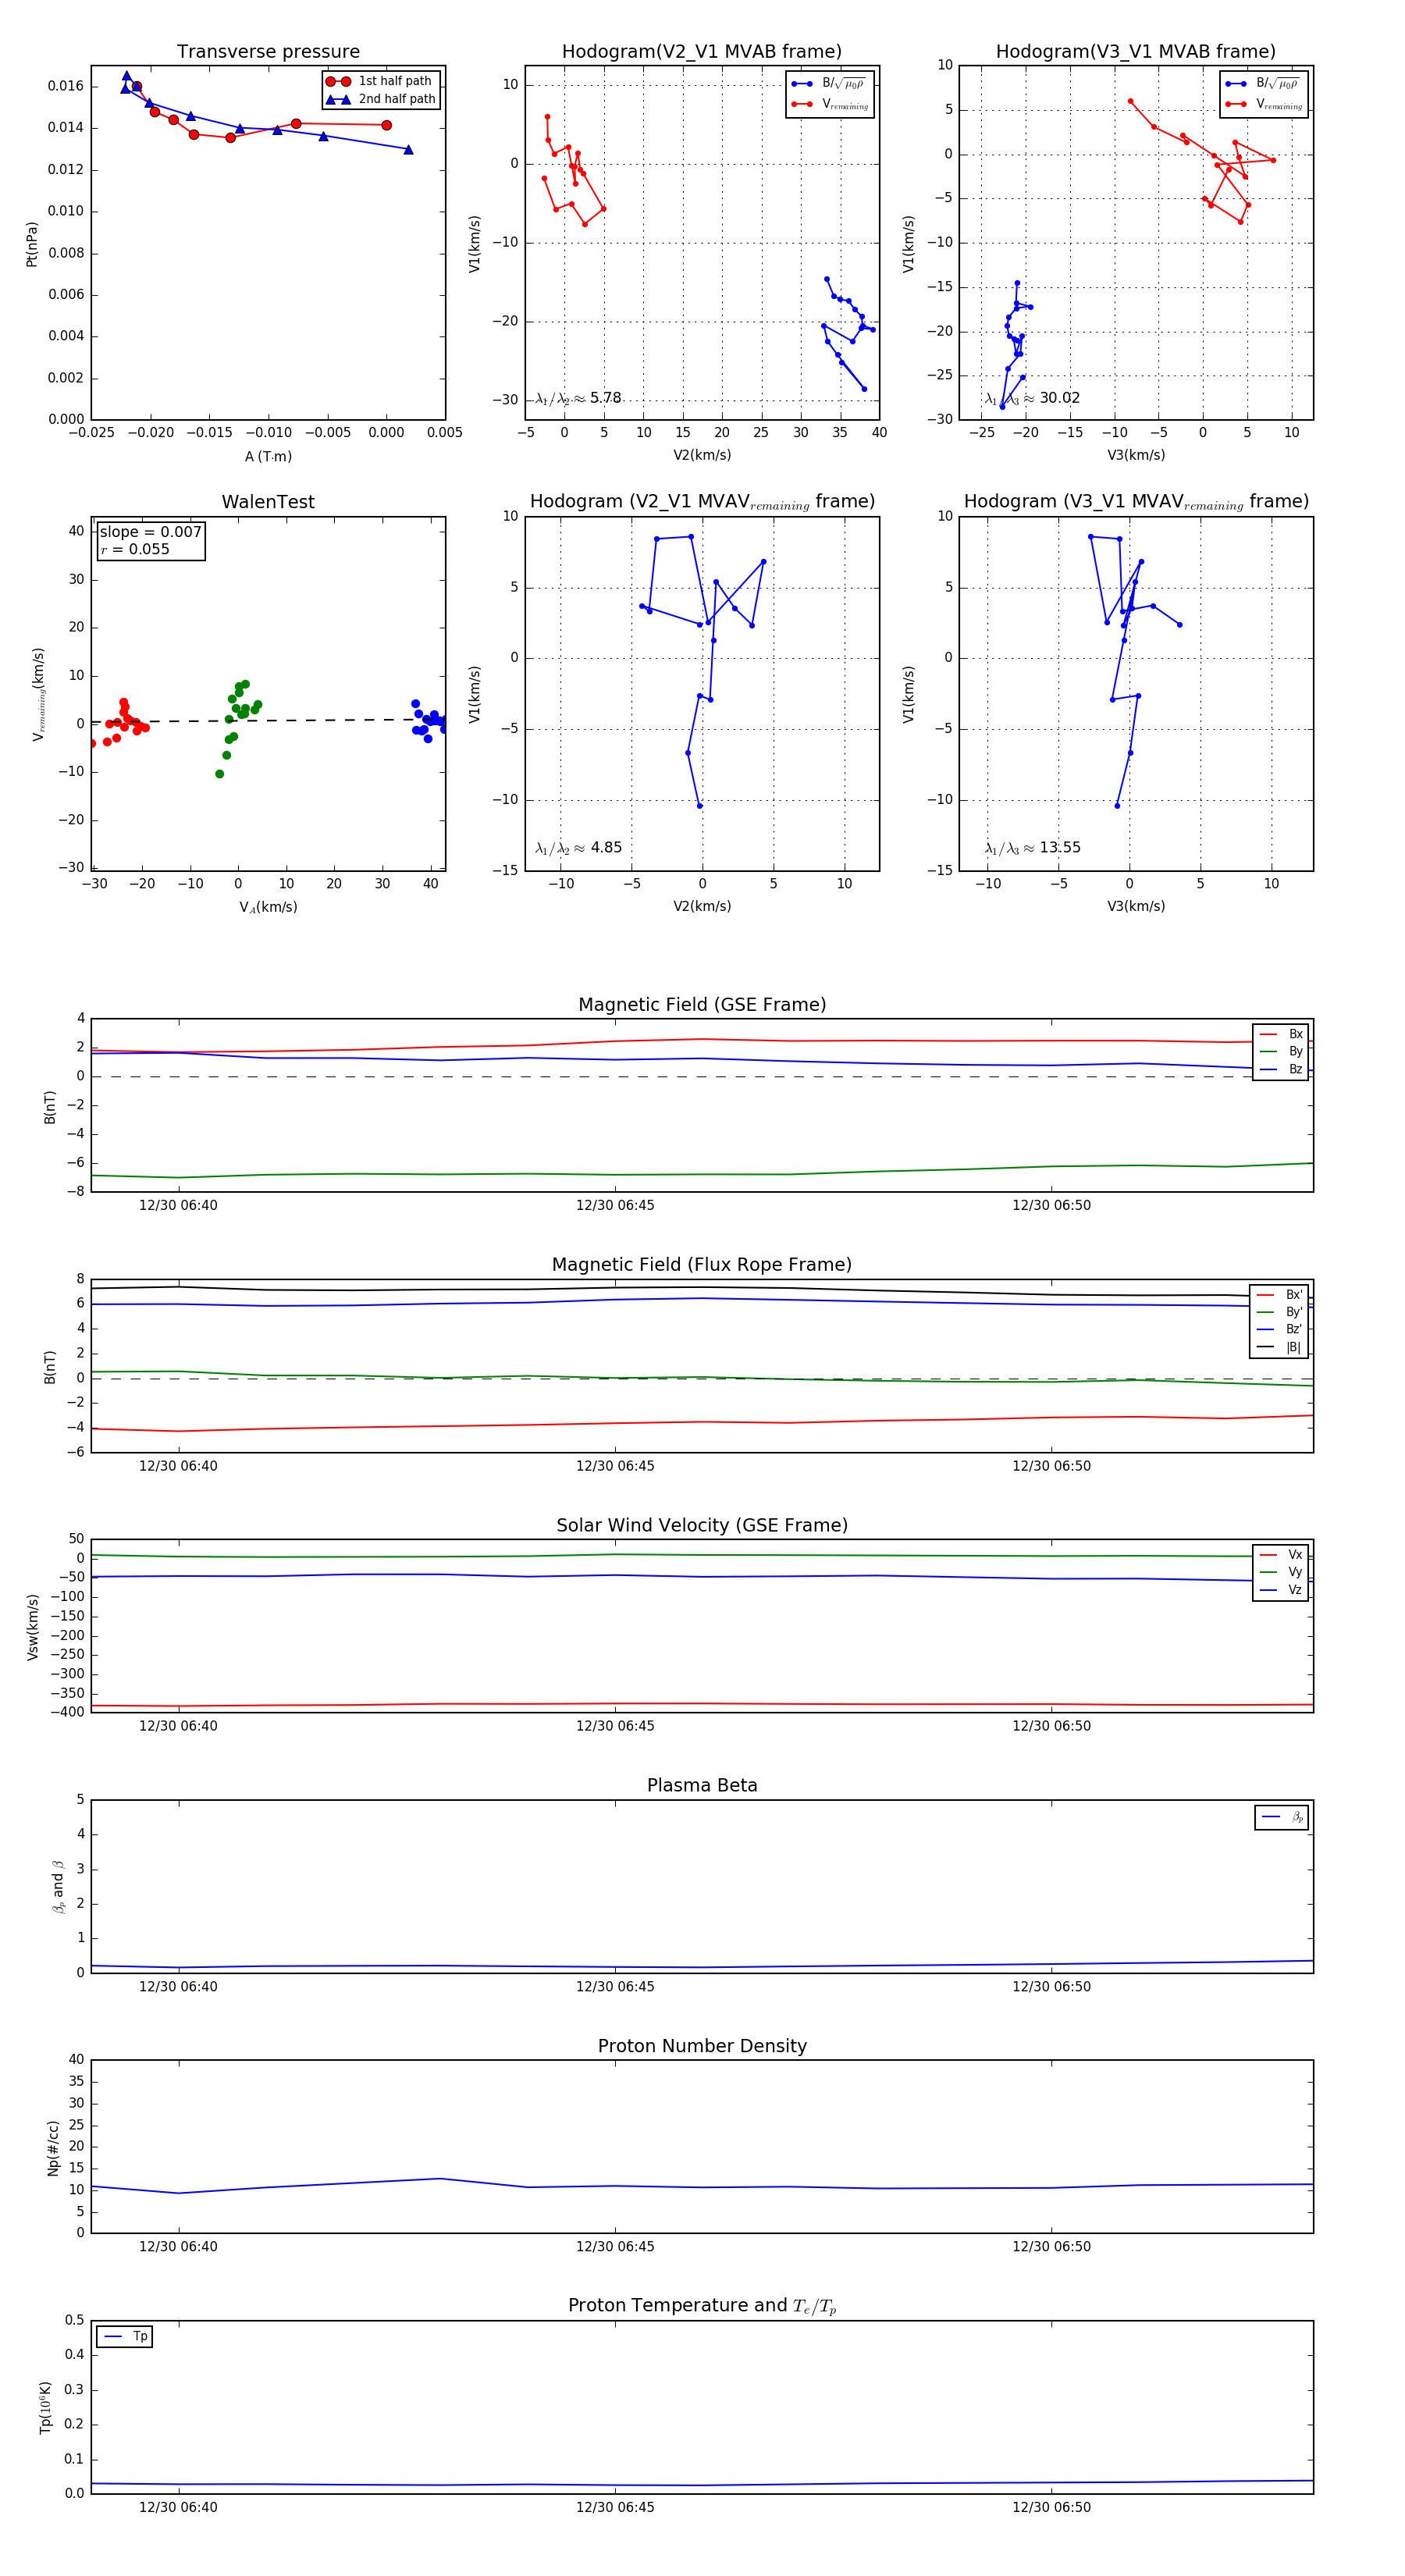
Task: Click the 'Magnetic Field (GSE Frame)' title
Action: [x=702, y=1005]
